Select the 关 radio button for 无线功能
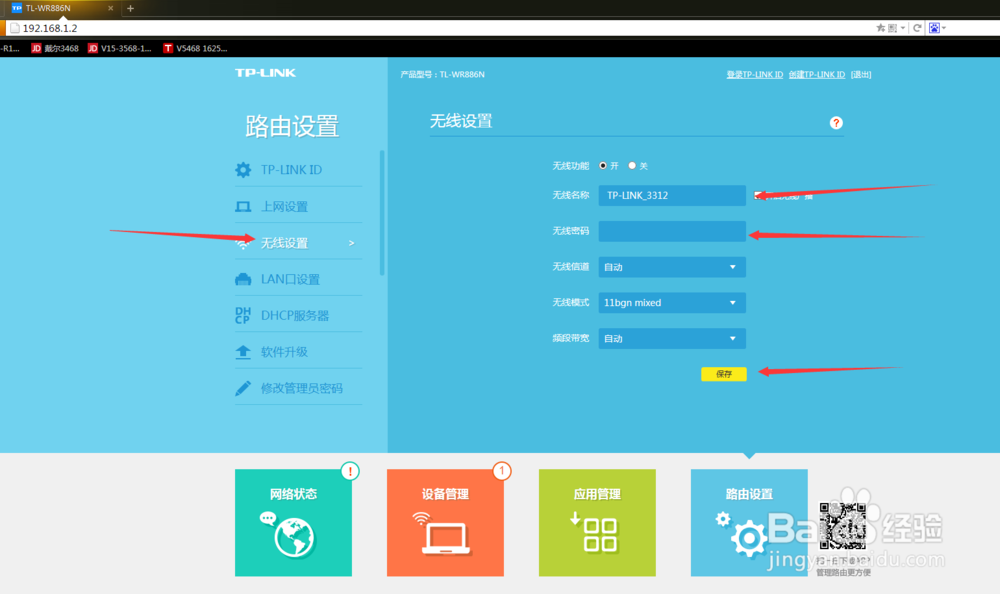 click(632, 165)
